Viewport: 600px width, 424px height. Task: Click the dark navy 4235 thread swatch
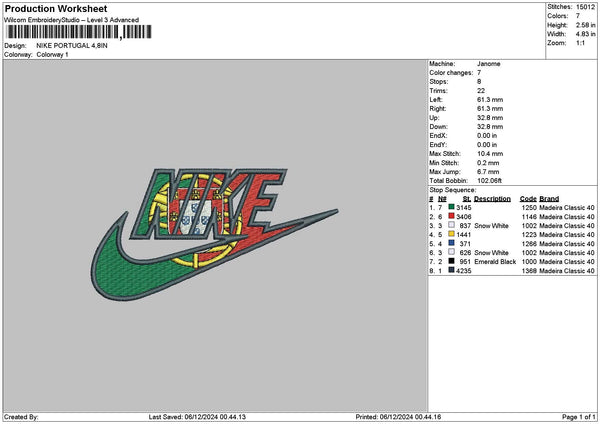[x=452, y=270]
